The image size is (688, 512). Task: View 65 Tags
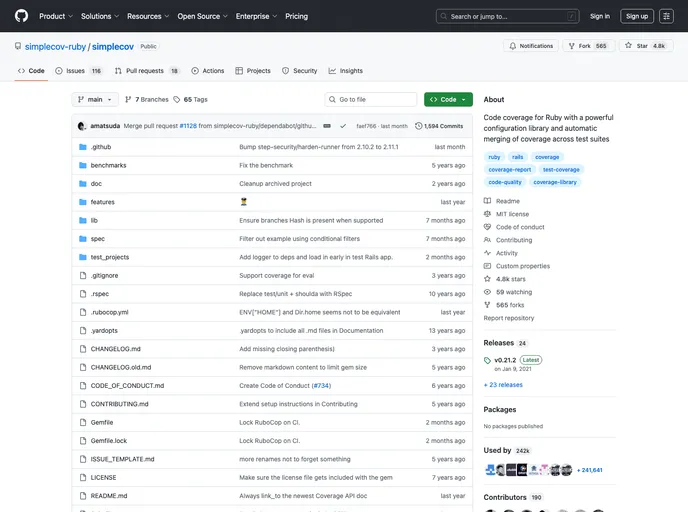[190, 100]
